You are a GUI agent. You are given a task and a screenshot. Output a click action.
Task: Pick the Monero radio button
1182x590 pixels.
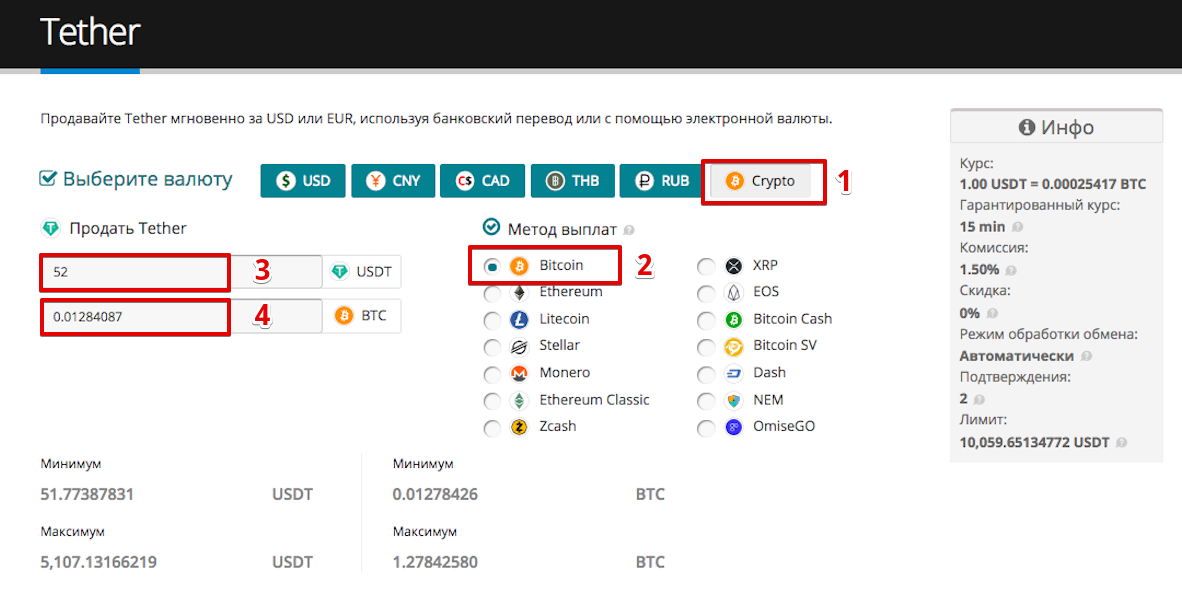point(492,374)
